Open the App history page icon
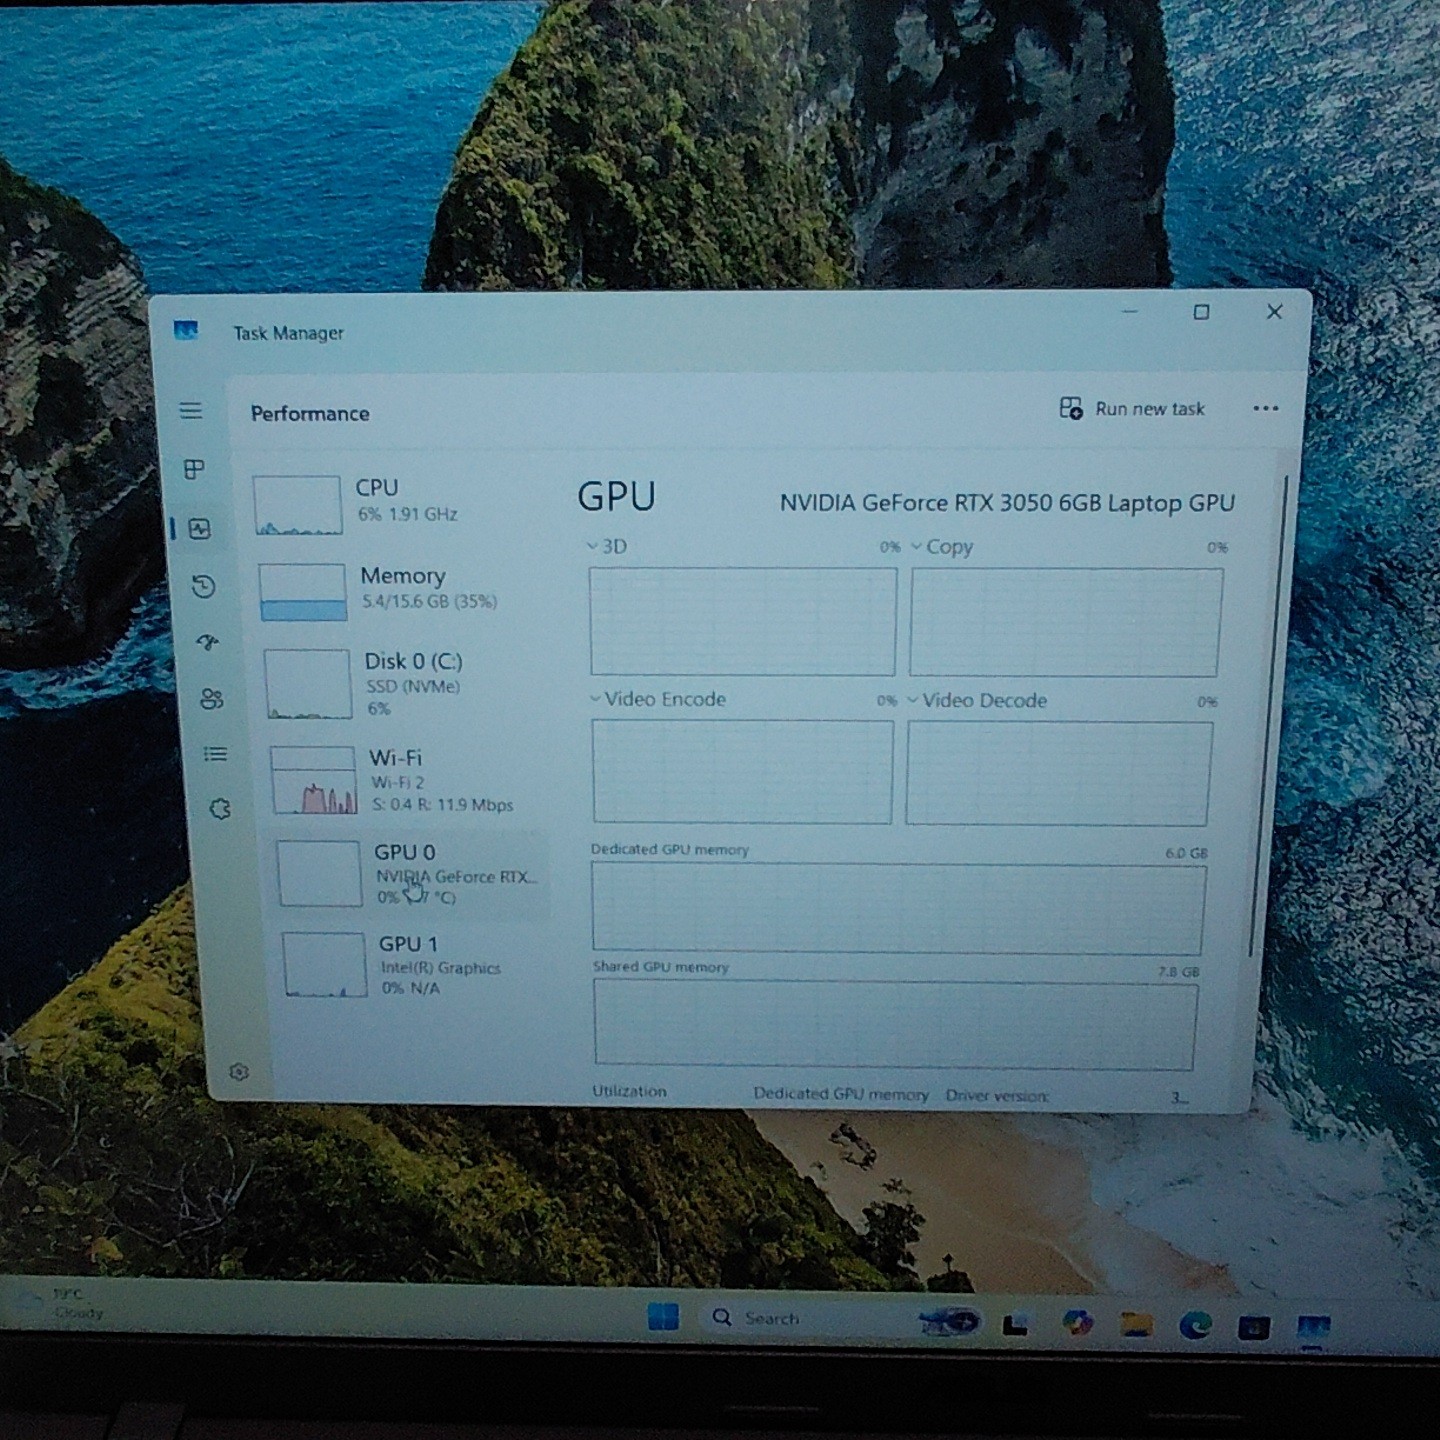Viewport: 1440px width, 1440px height. point(203,586)
